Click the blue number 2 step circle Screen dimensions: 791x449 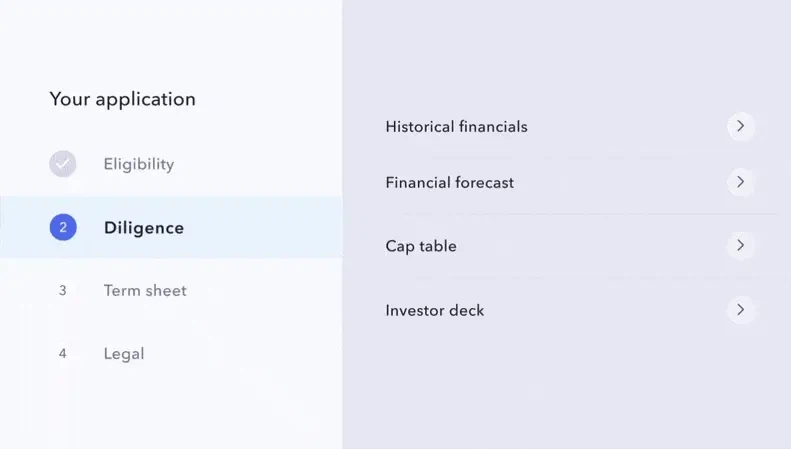(x=63, y=228)
